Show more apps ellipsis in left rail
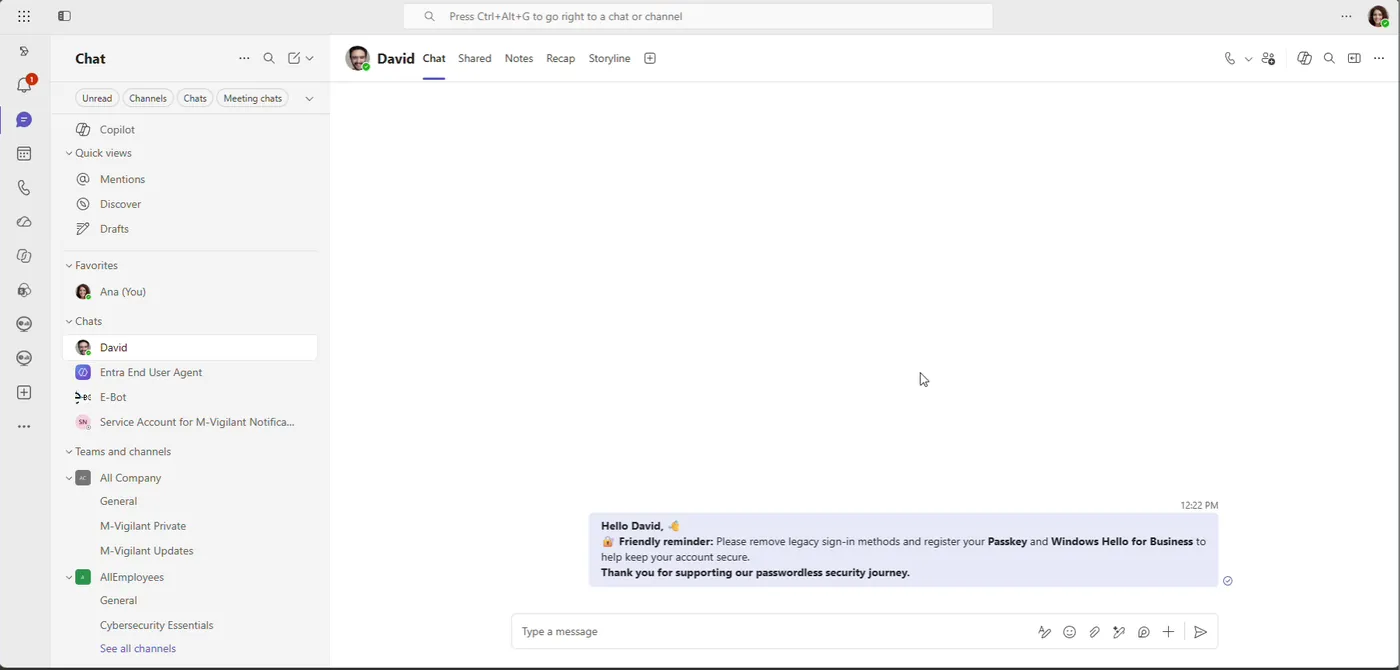The height and width of the screenshot is (670, 1400). tap(24, 427)
